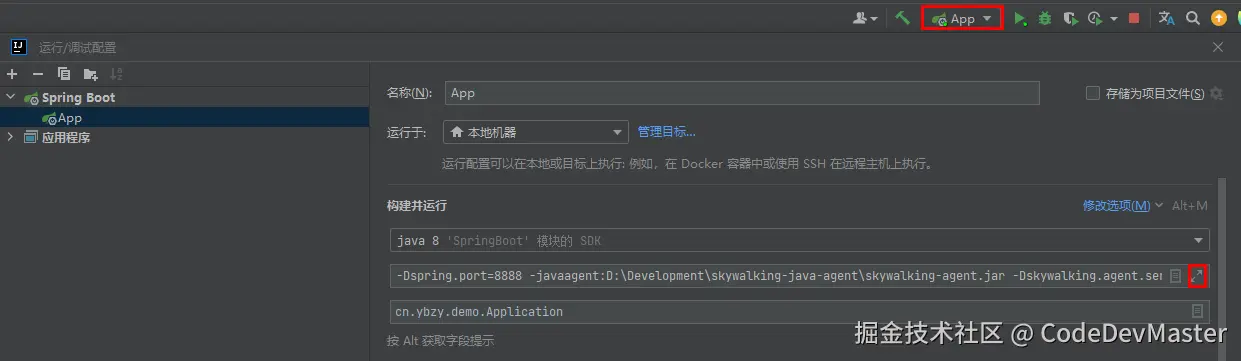This screenshot has width=1241, height=361.
Task: Start debugging with the green bug icon
Action: pyautogui.click(x=1045, y=18)
